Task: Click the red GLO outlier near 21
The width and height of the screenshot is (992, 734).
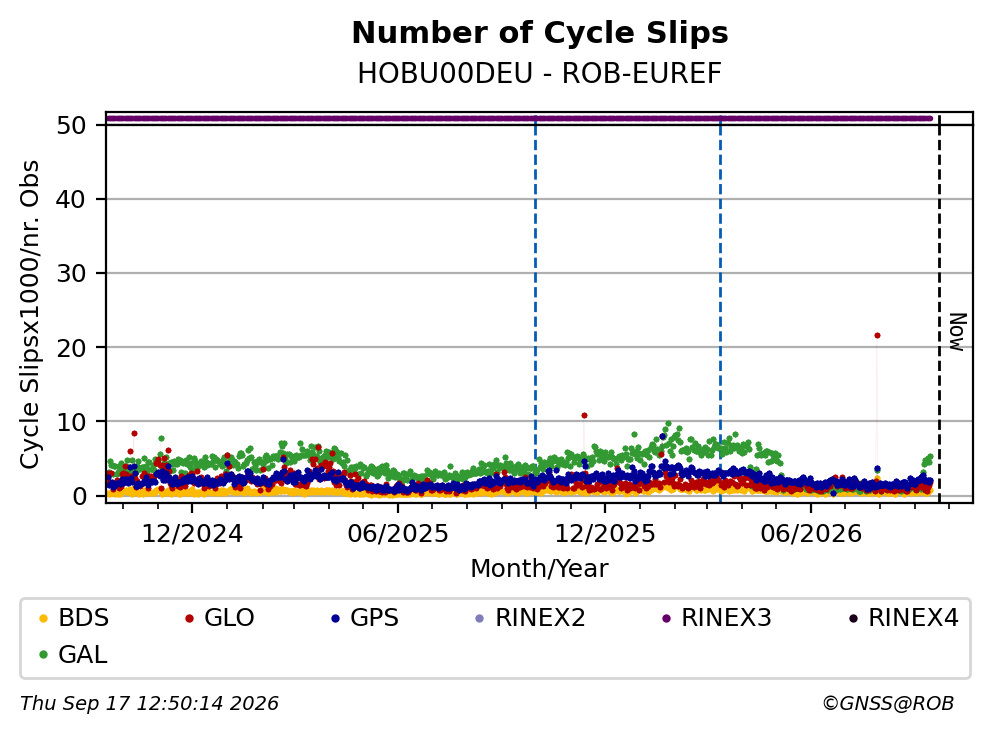Action: click(877, 335)
